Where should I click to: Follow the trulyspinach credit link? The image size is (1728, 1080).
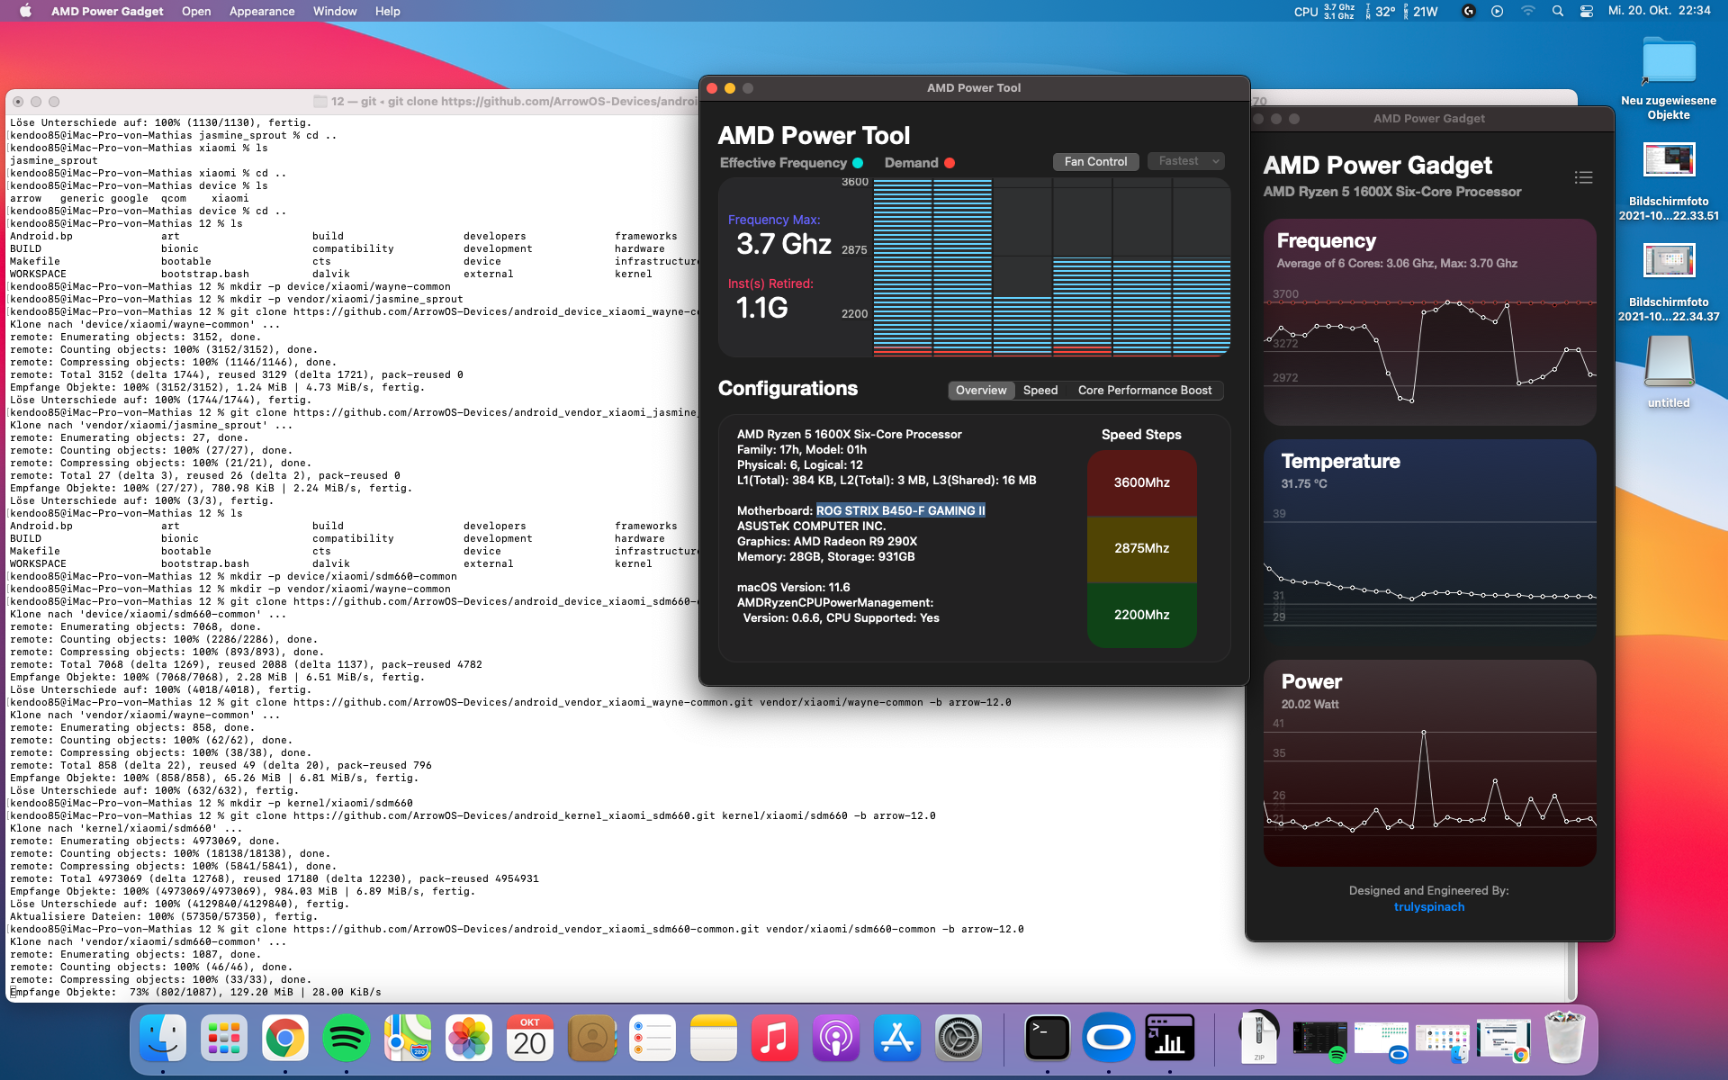click(1429, 907)
